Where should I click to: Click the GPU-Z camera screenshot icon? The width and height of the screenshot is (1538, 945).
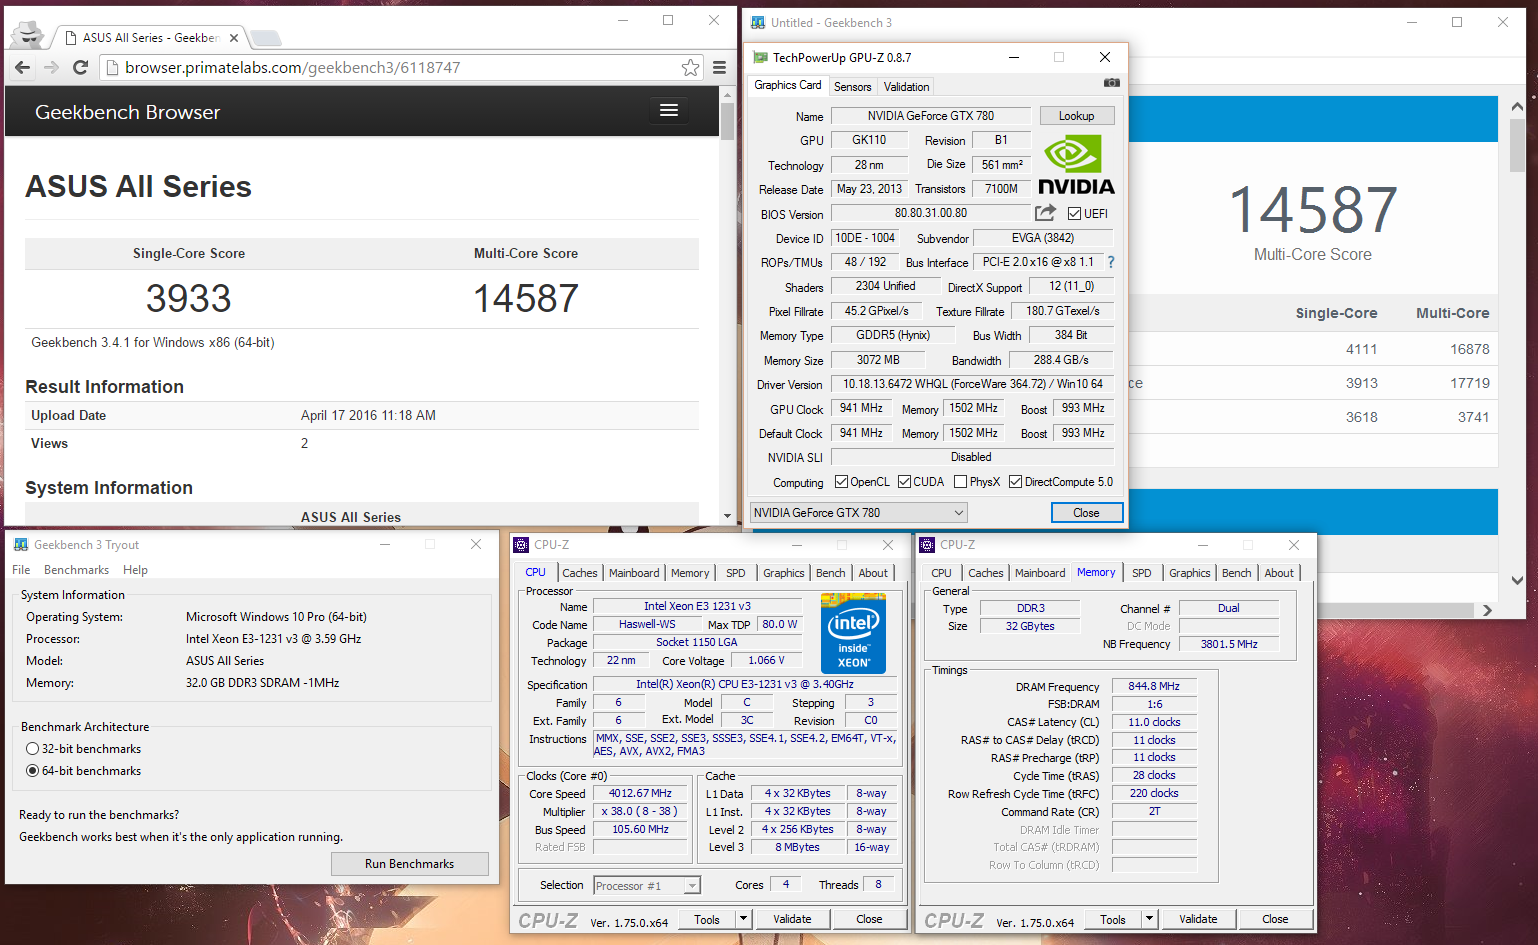point(1111,83)
